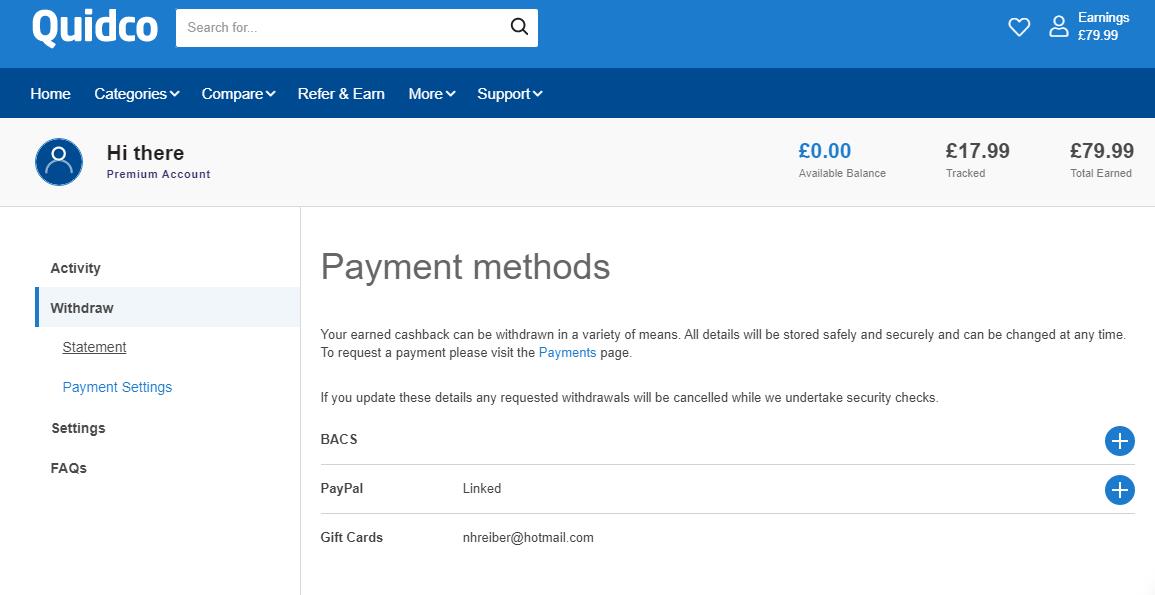
Task: Follow the Payments page link
Action: [x=567, y=353]
